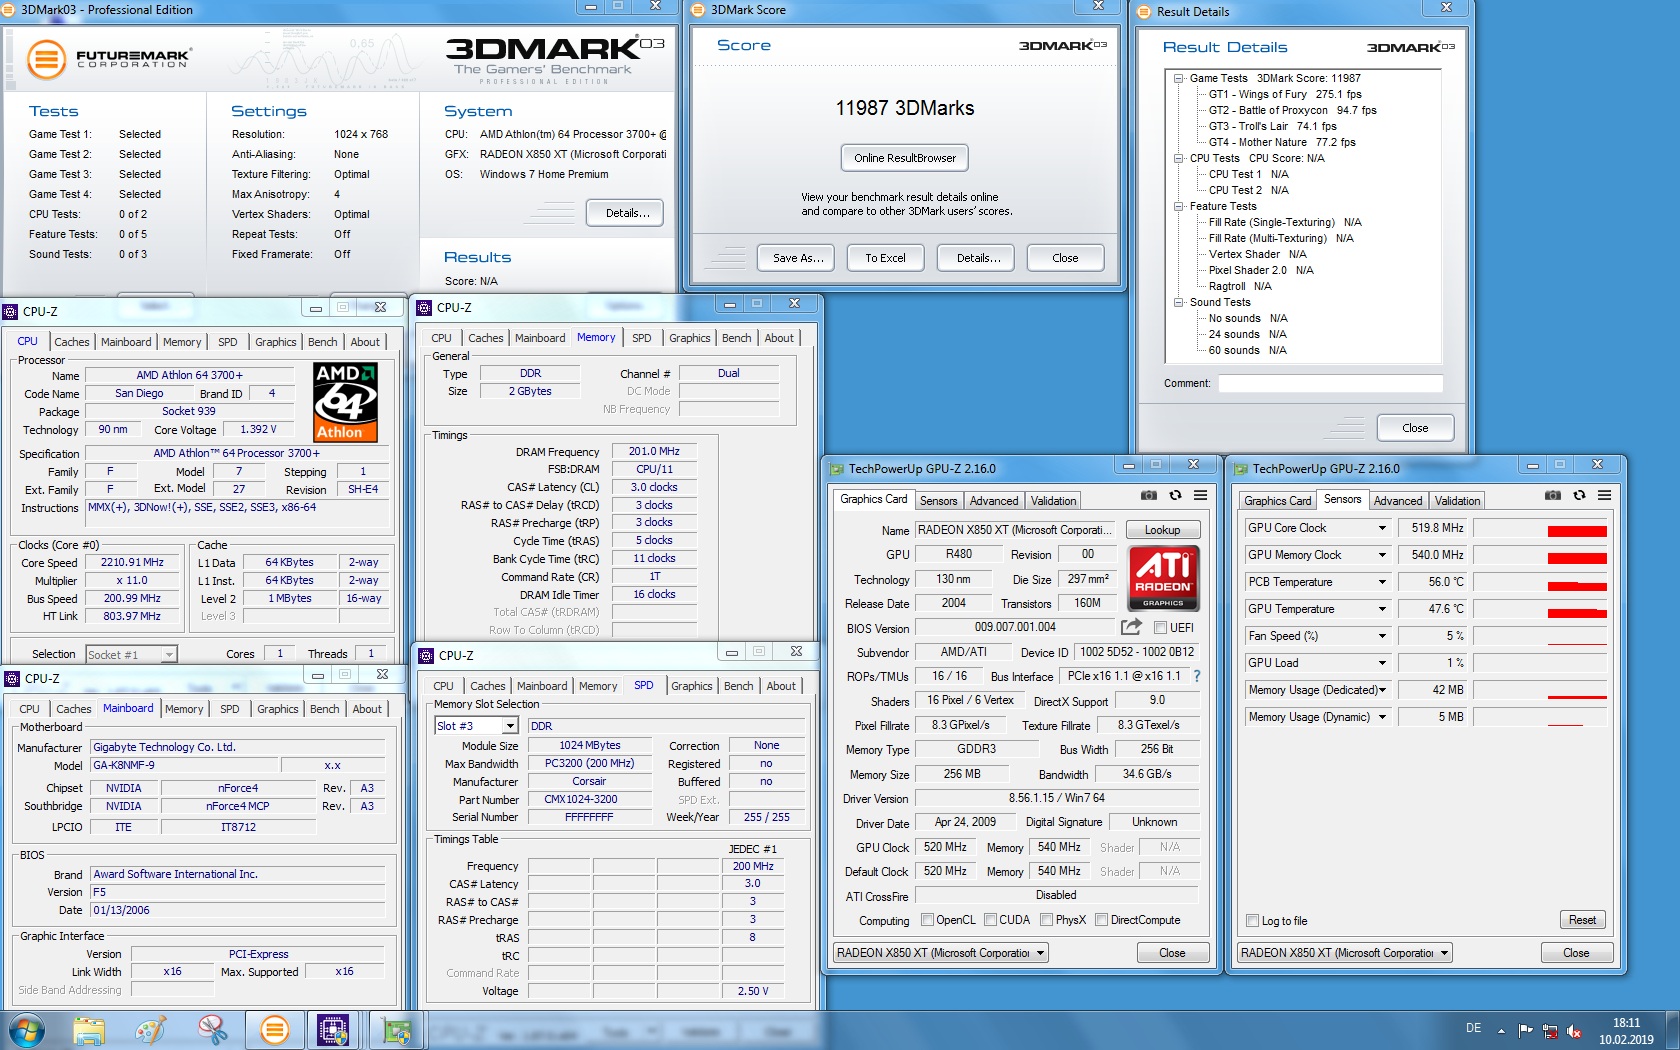Image resolution: width=1680 pixels, height=1050 pixels.
Task: Click Save As... in 3DMark Score window
Action: coord(798,258)
